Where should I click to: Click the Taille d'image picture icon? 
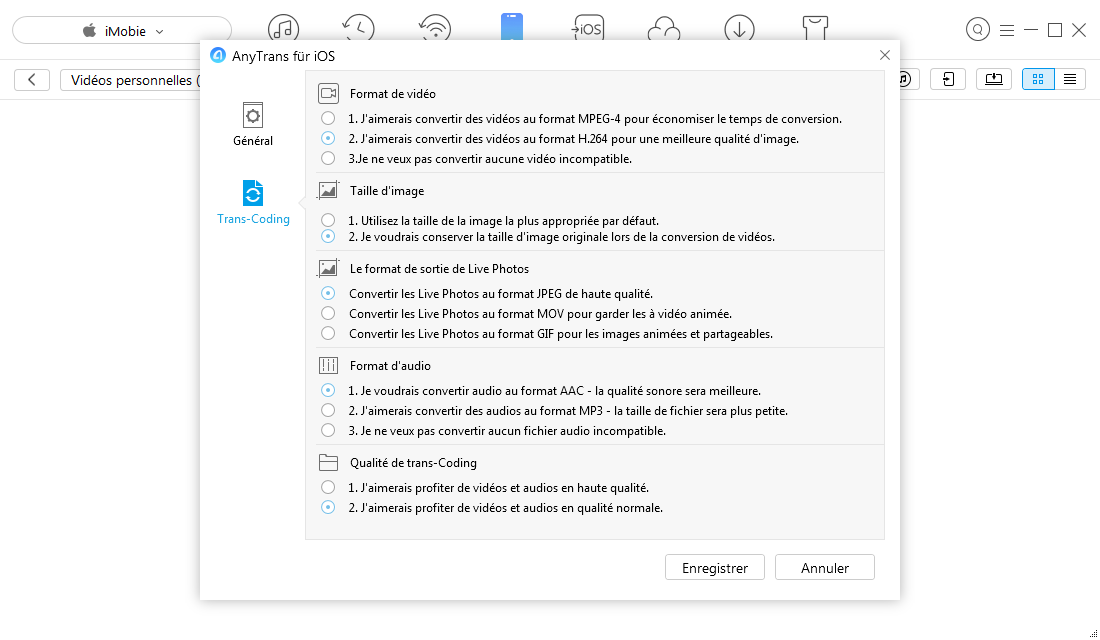pyautogui.click(x=328, y=190)
